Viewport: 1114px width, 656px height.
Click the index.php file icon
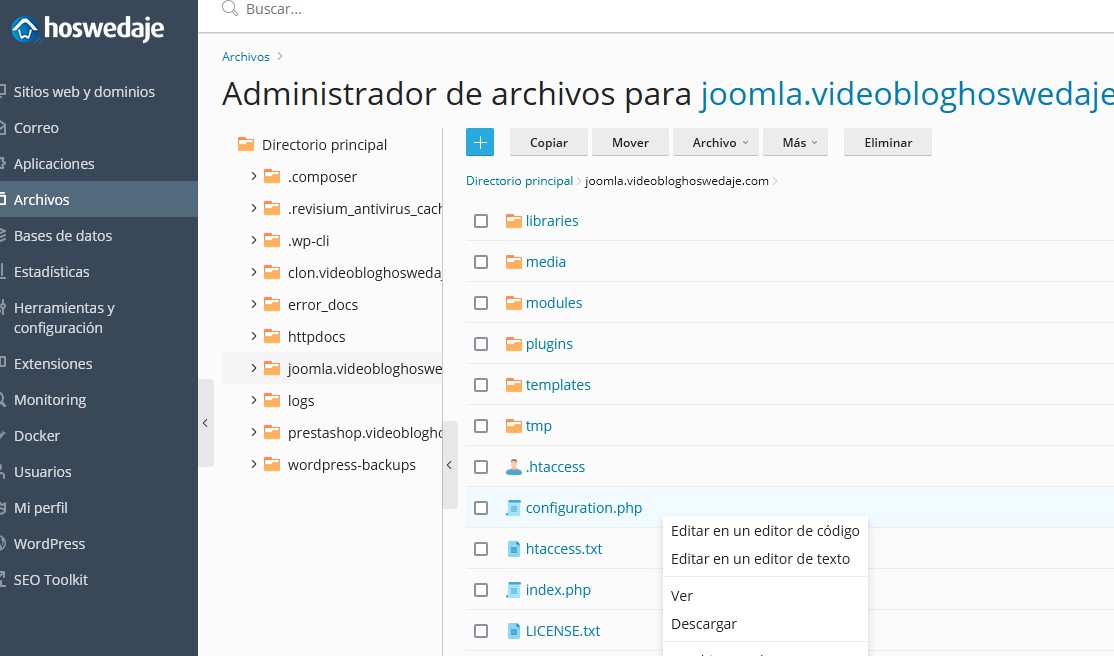click(514, 590)
